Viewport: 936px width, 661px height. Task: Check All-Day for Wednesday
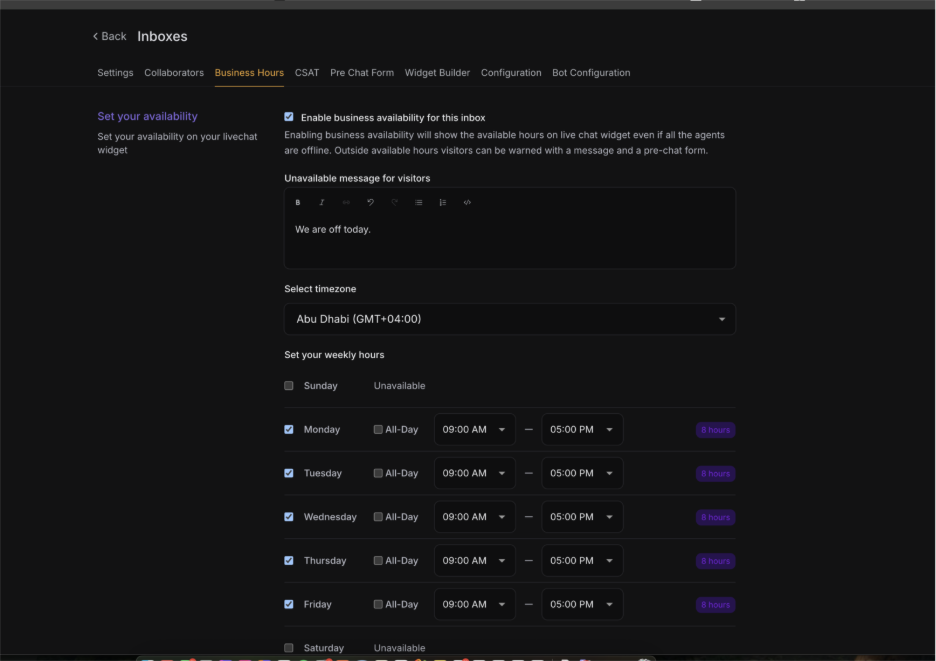[x=378, y=516]
